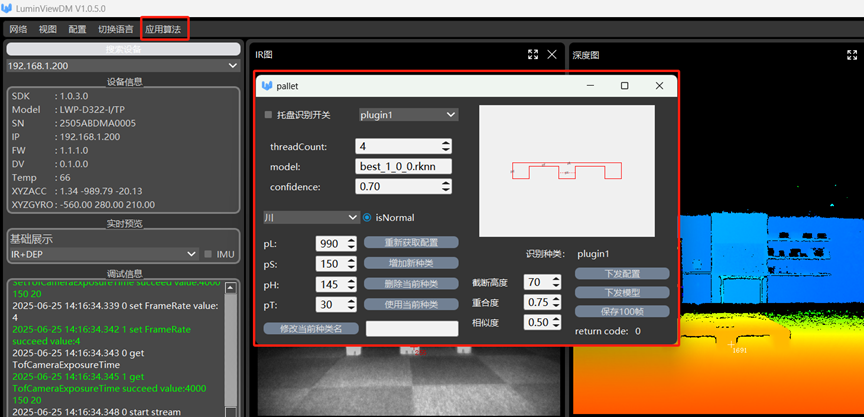Click the threadCount value field
The width and height of the screenshot is (864, 417).
(x=398, y=146)
